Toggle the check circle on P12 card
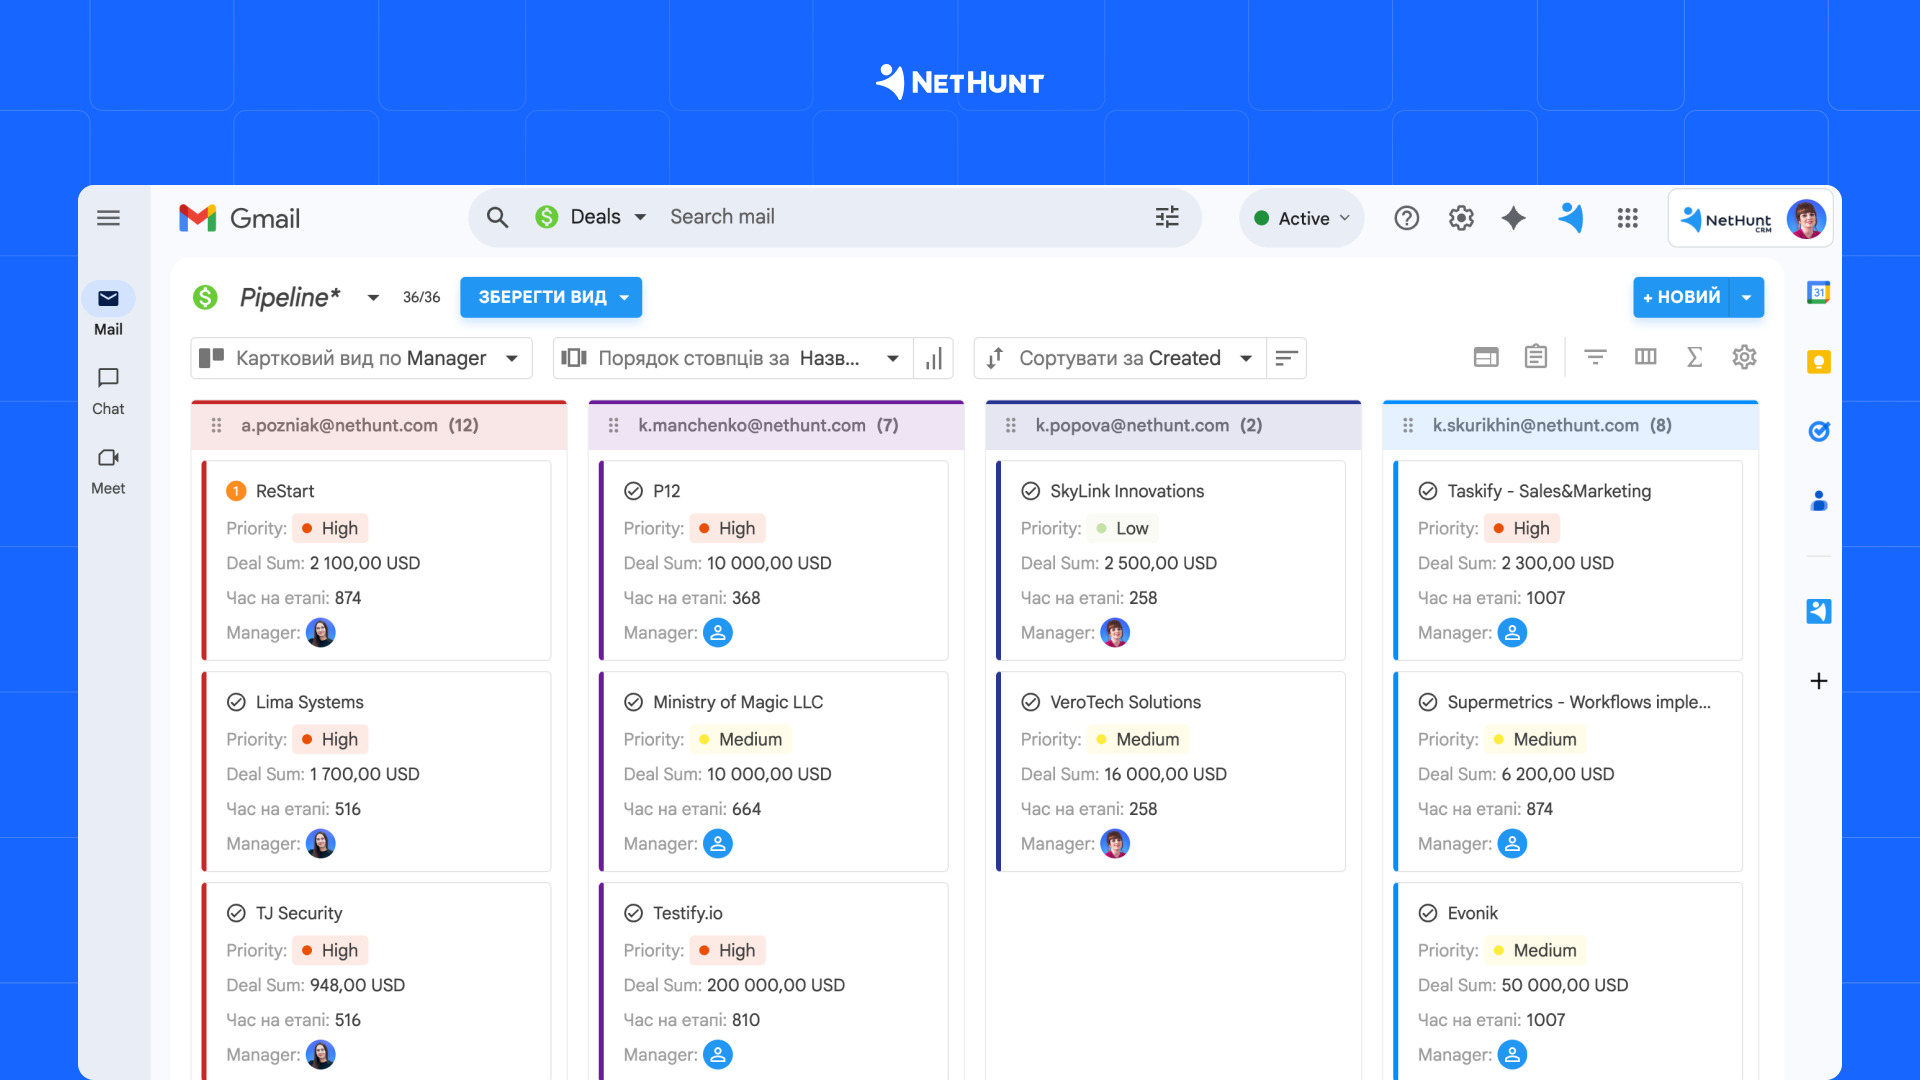 [633, 491]
